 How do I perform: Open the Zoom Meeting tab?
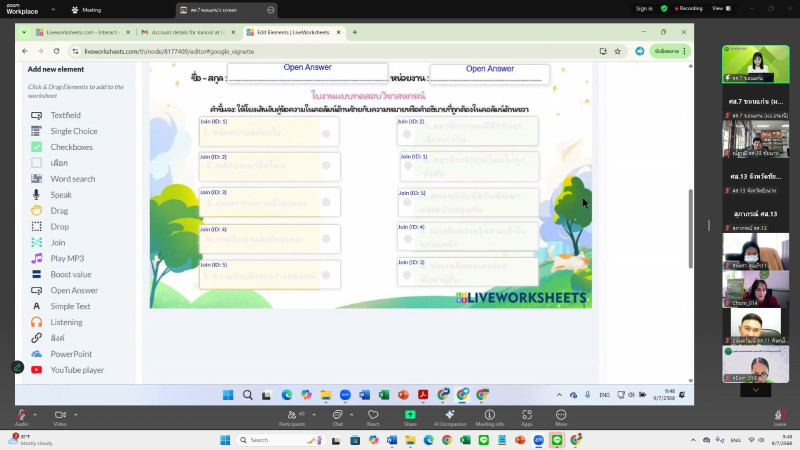click(87, 10)
